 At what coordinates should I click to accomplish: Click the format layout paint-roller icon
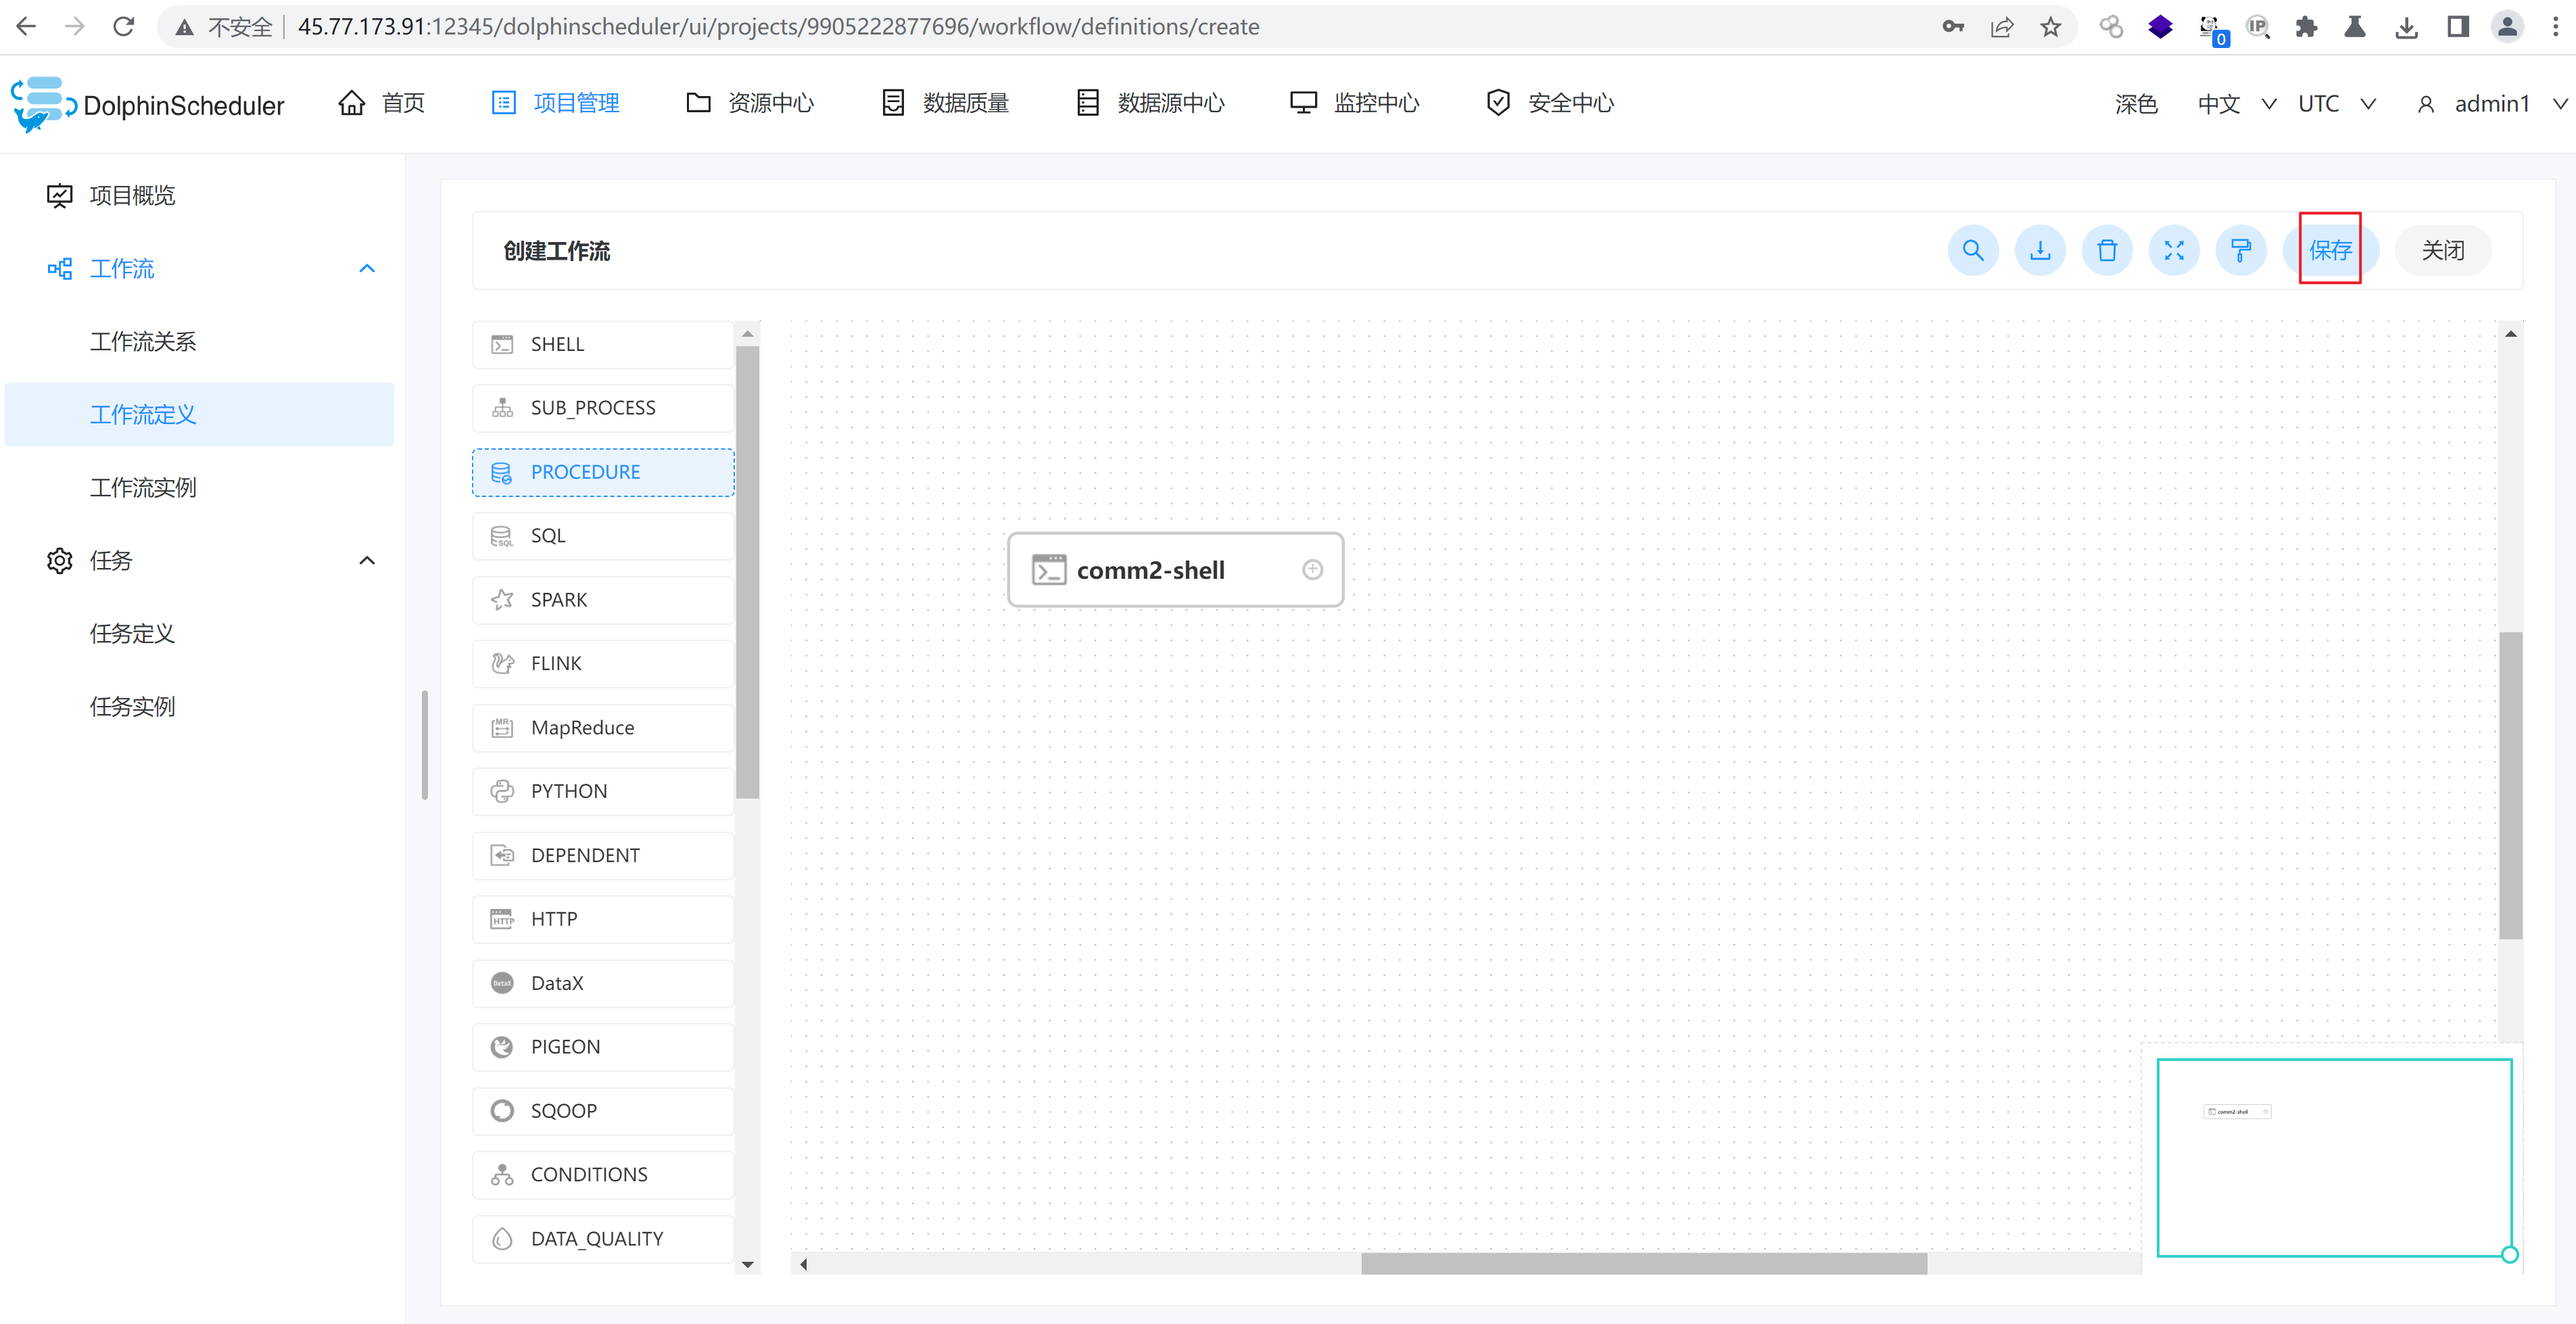coord(2240,250)
